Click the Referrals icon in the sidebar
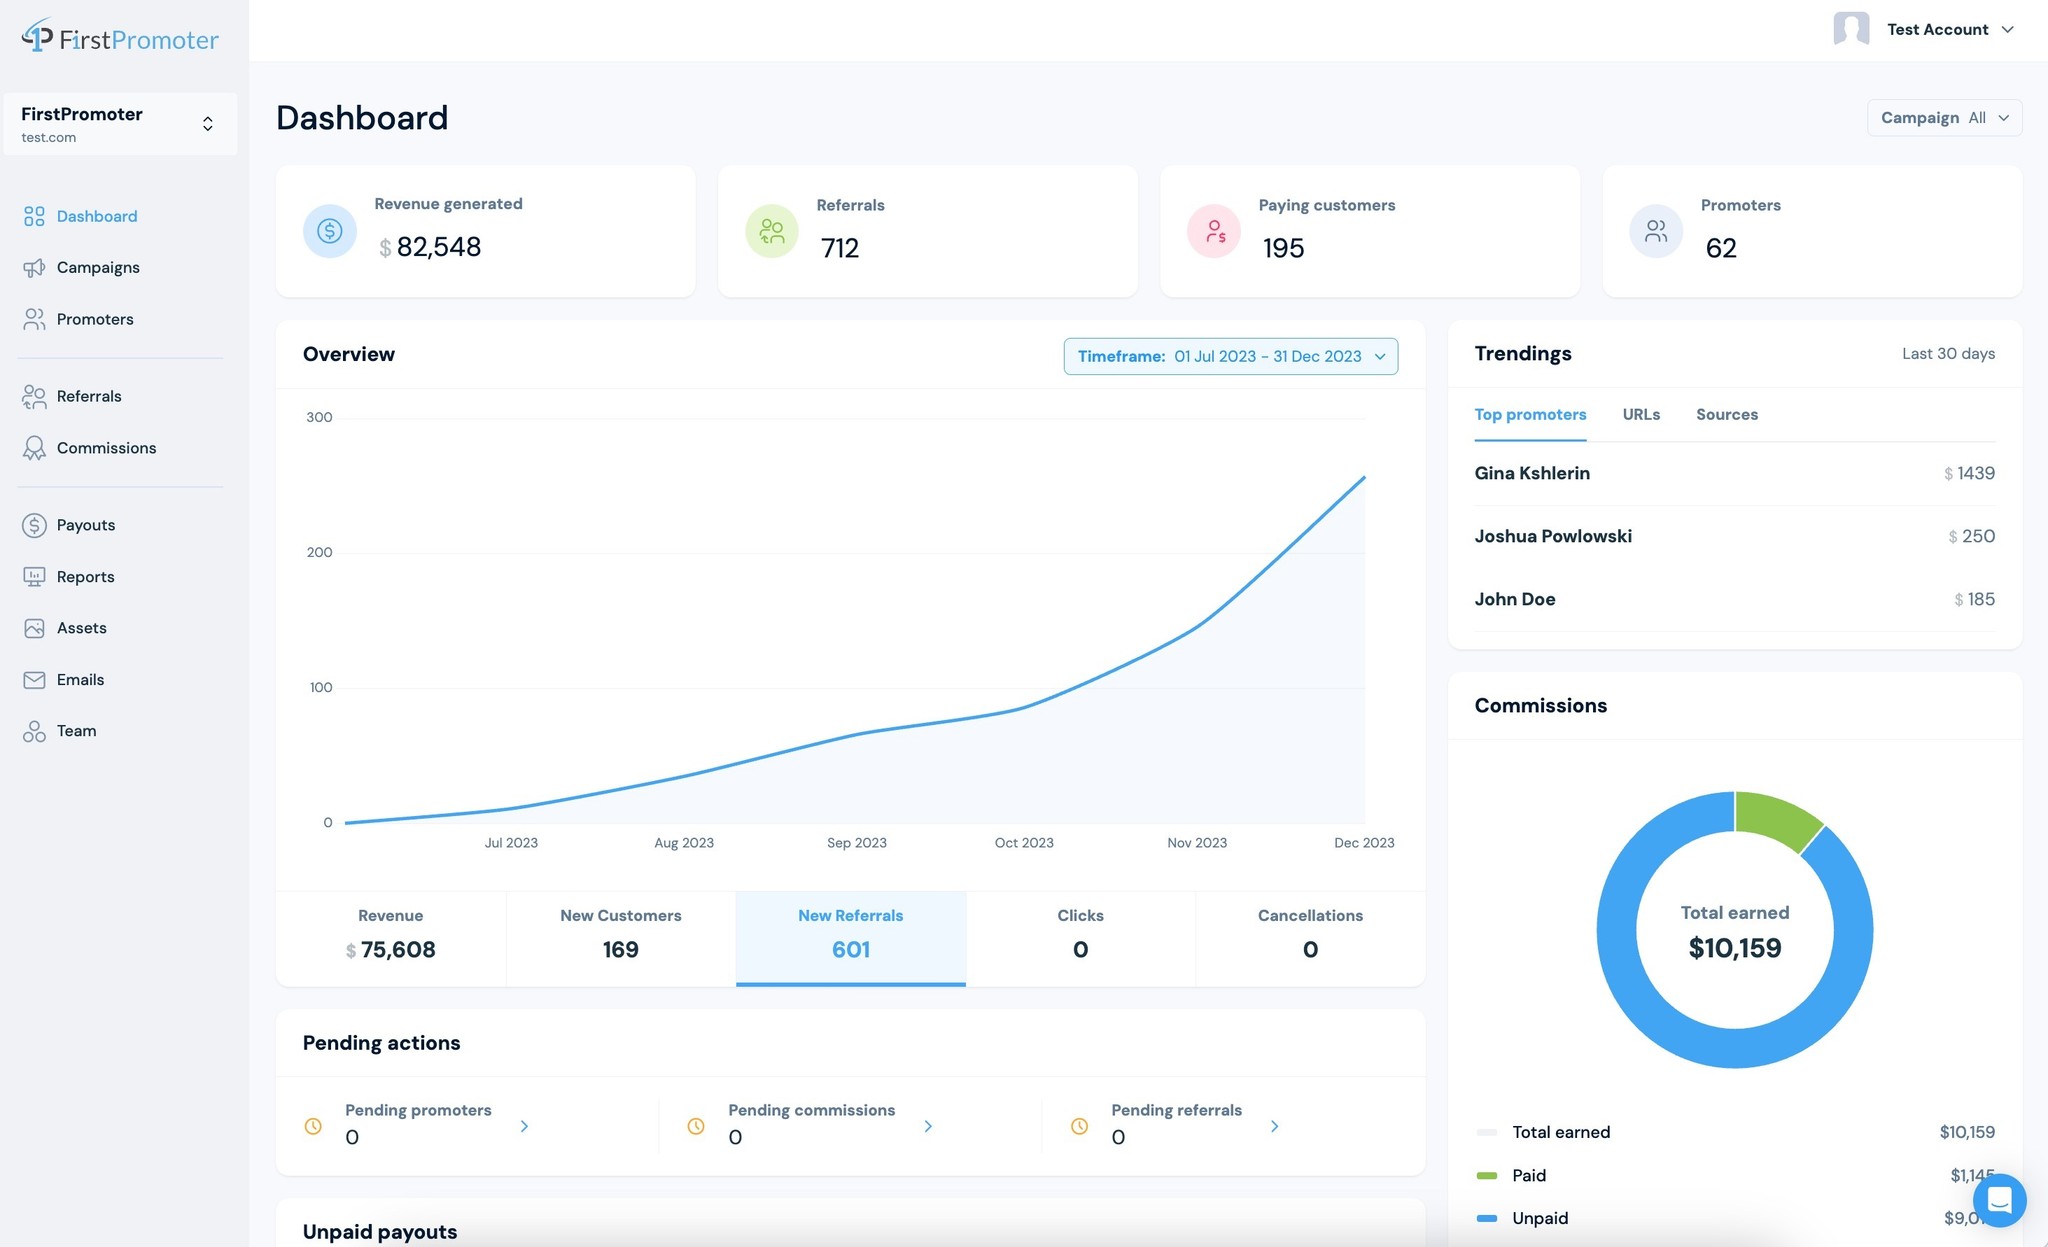The height and width of the screenshot is (1247, 2048). pos(34,396)
